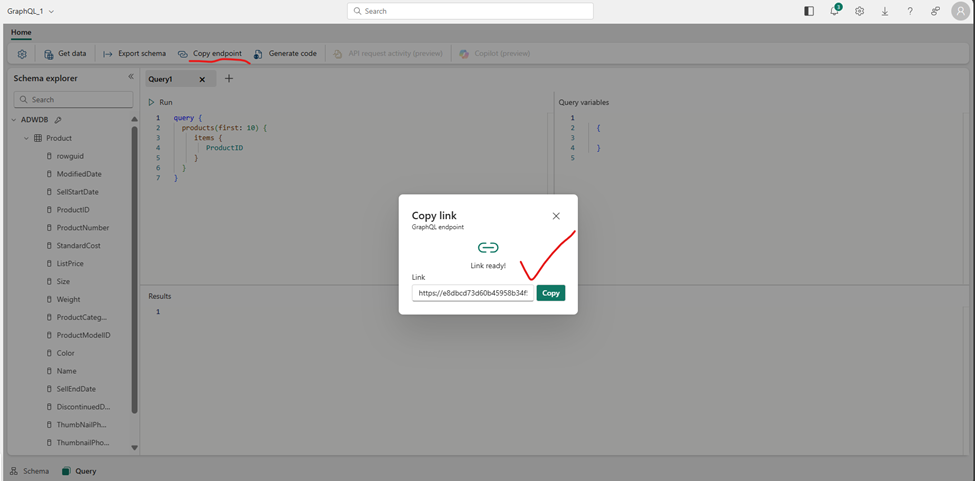The width and height of the screenshot is (975, 481).
Task: Click the Copy endpoint toolbar button
Action: [x=210, y=54]
